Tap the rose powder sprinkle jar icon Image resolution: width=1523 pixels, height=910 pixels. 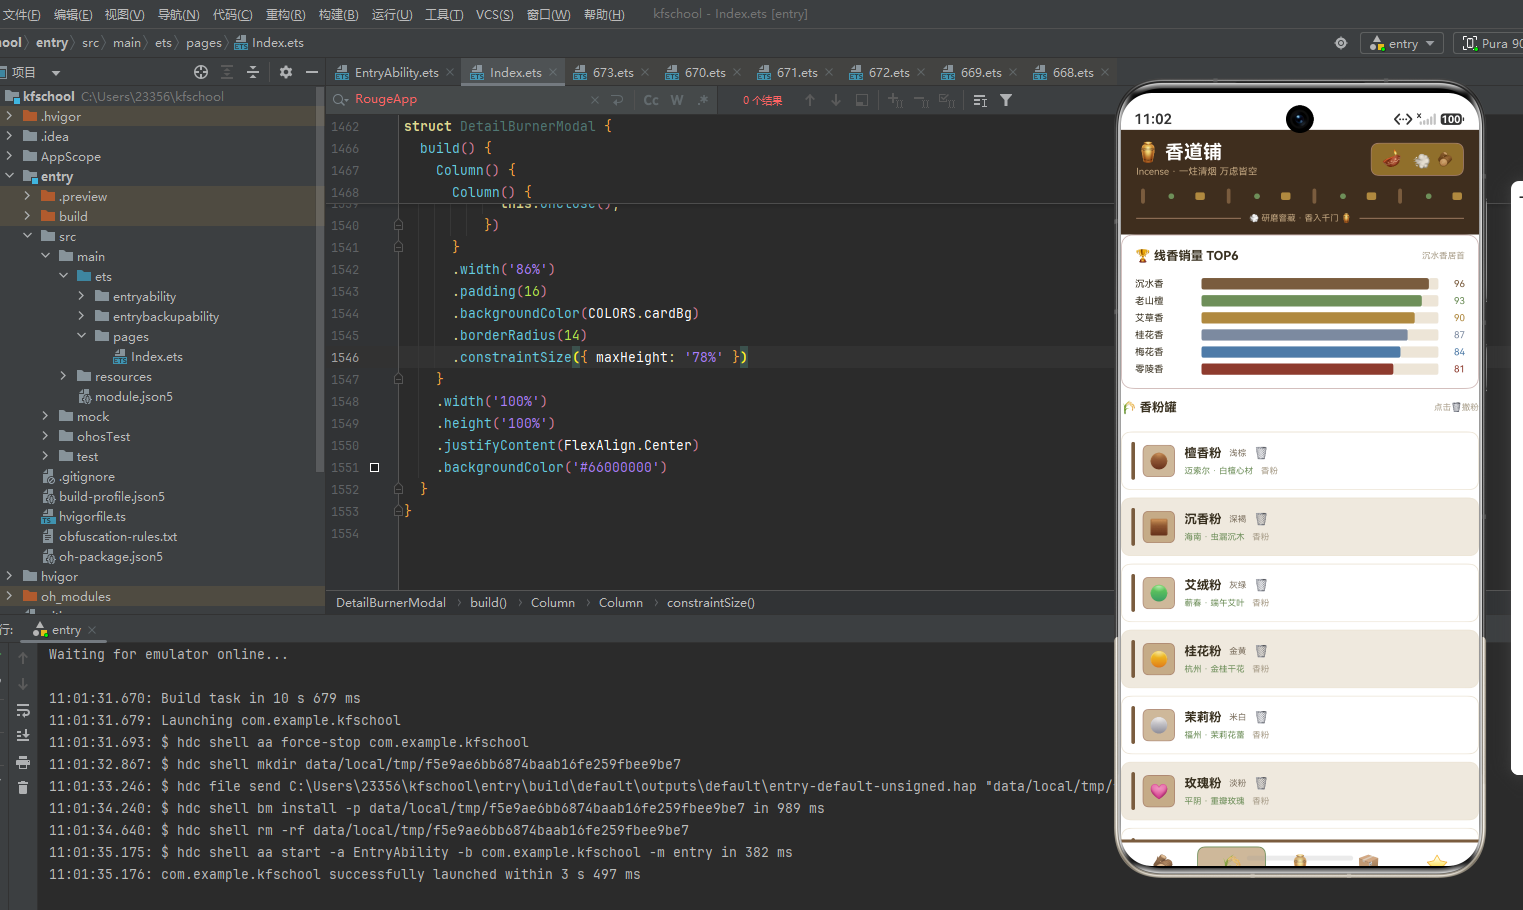(x=1261, y=783)
